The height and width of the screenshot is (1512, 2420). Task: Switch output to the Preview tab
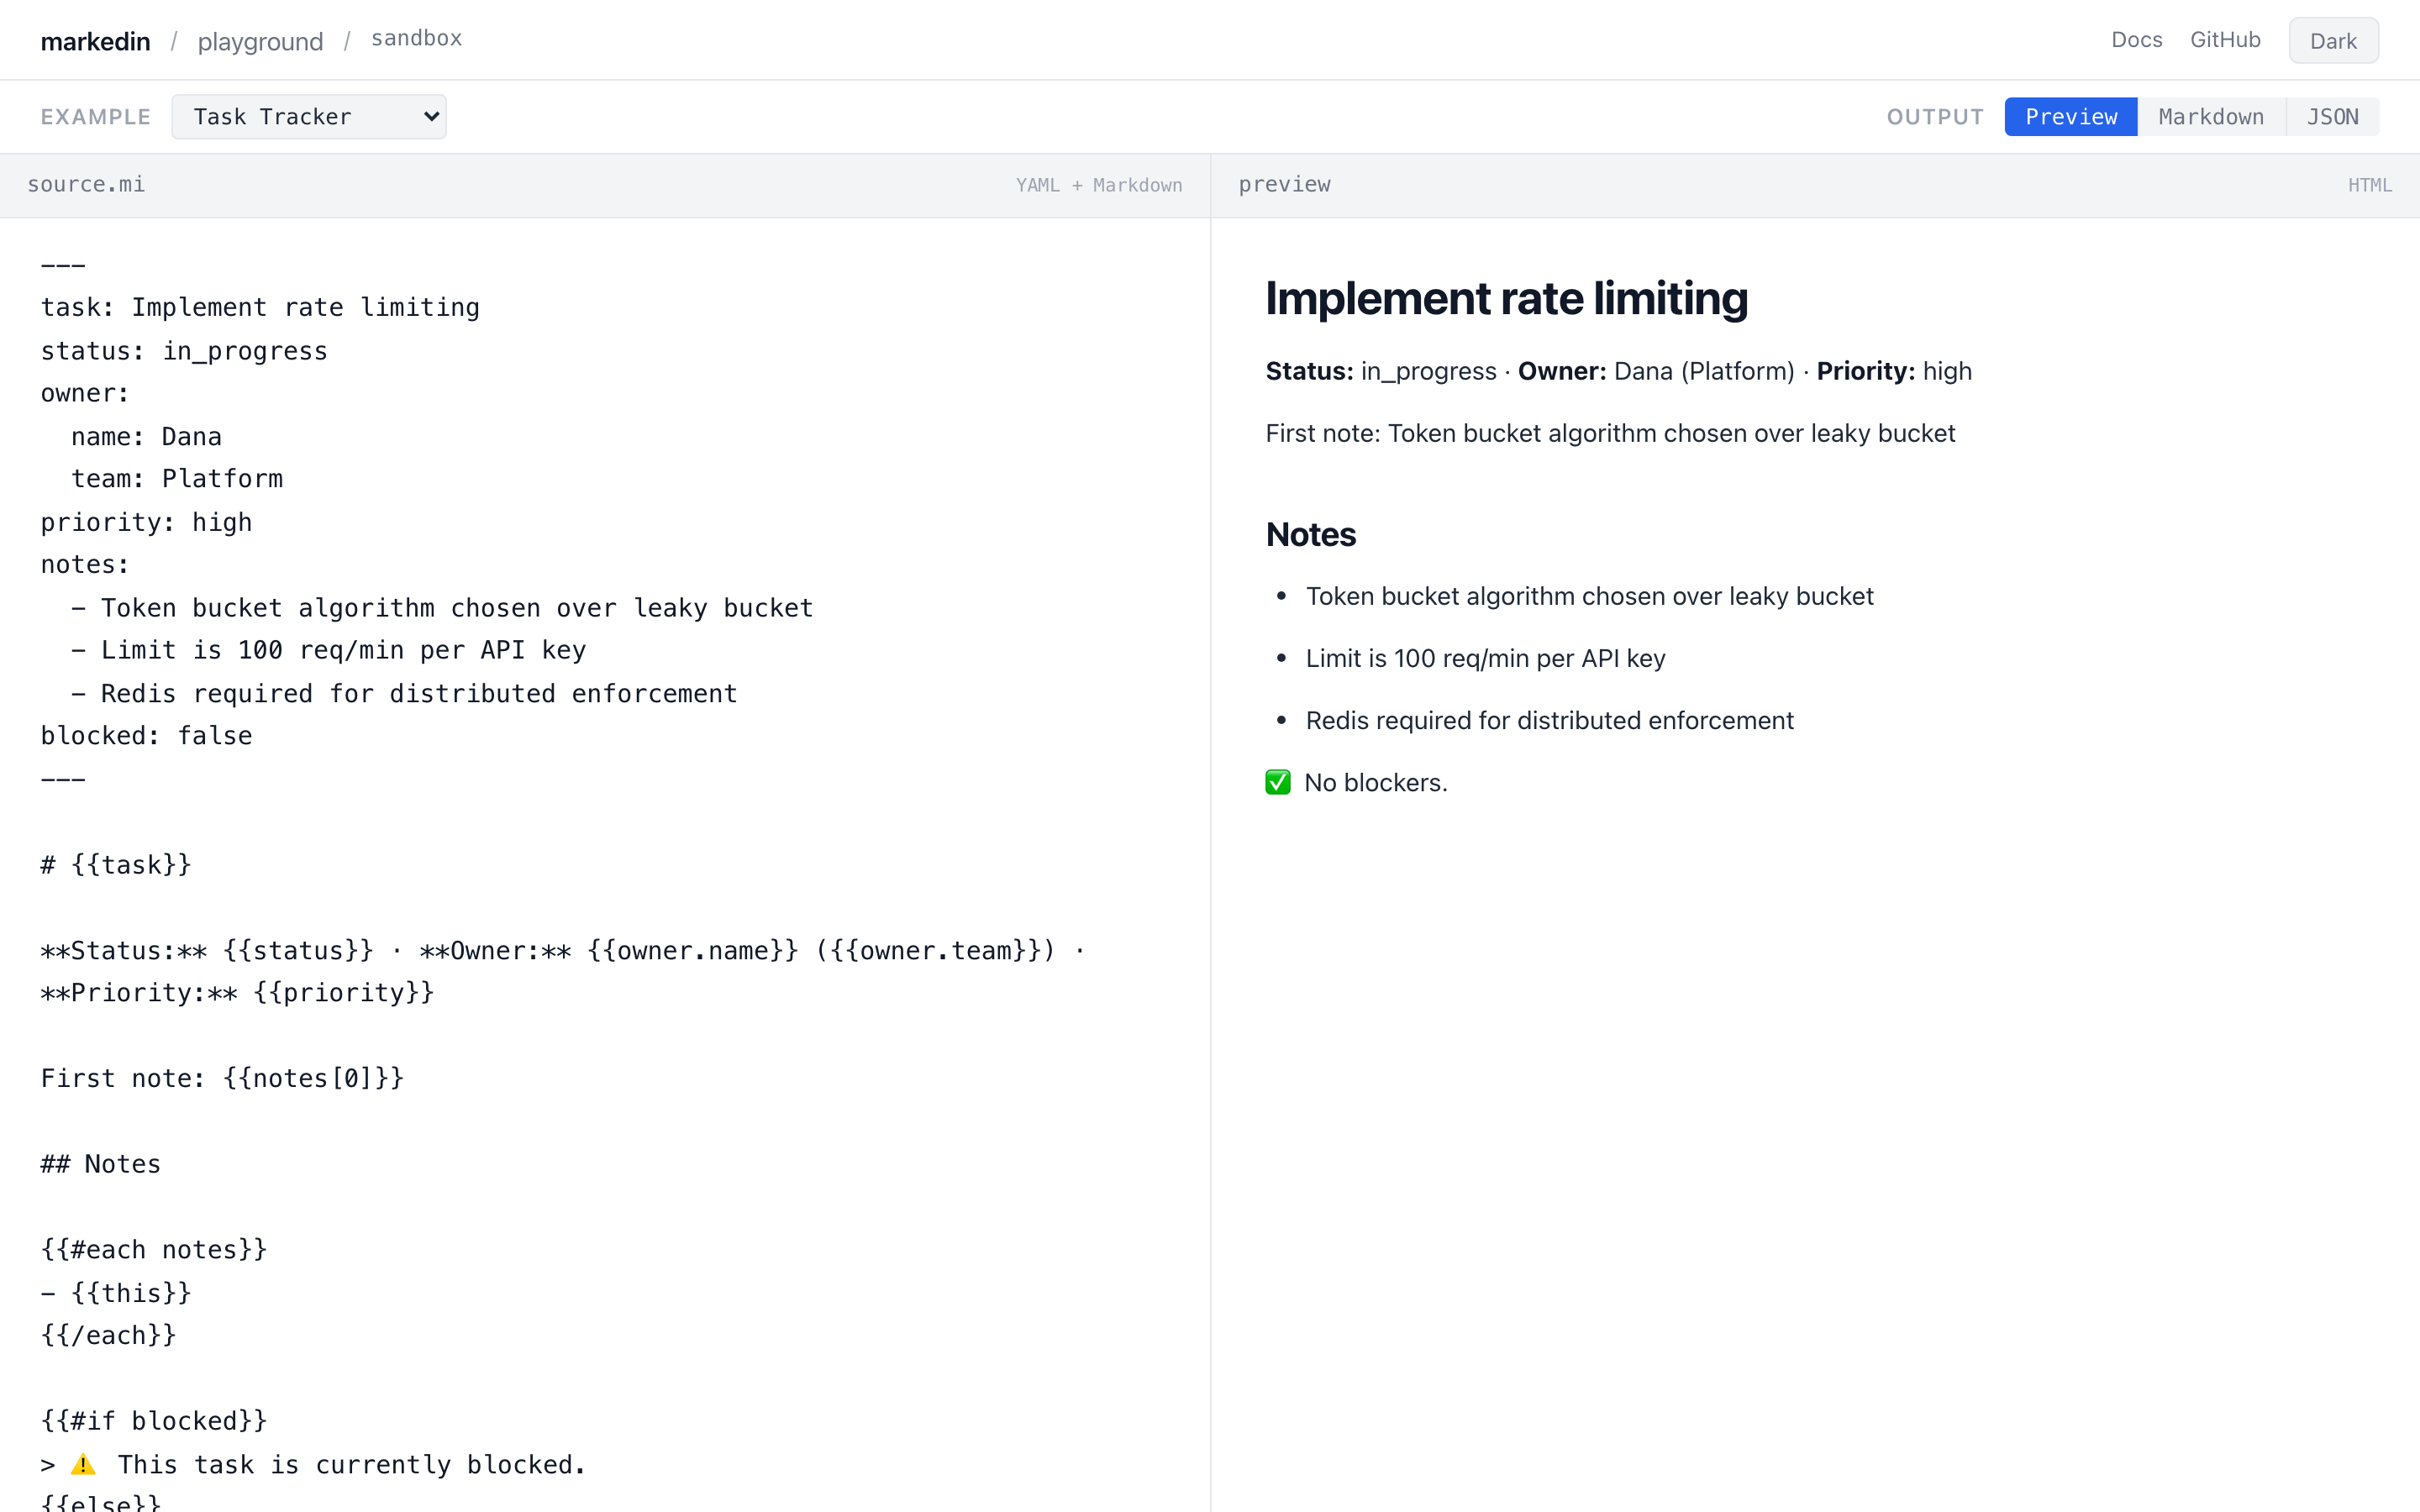(2071, 117)
